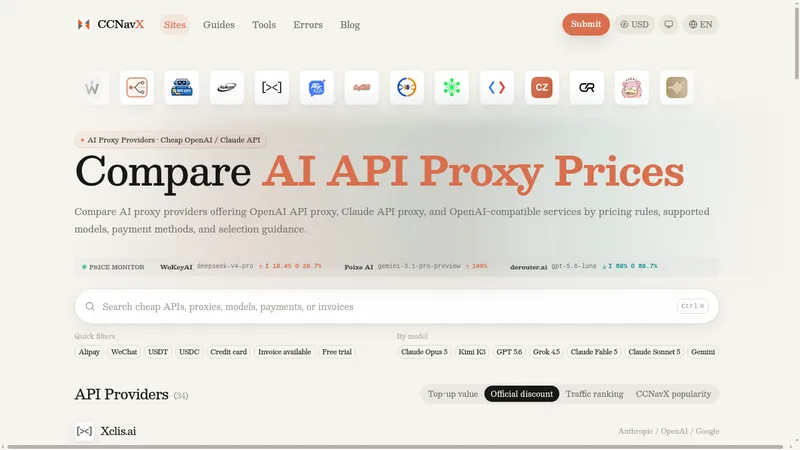Open the pink script-text provider icon

pos(362,88)
